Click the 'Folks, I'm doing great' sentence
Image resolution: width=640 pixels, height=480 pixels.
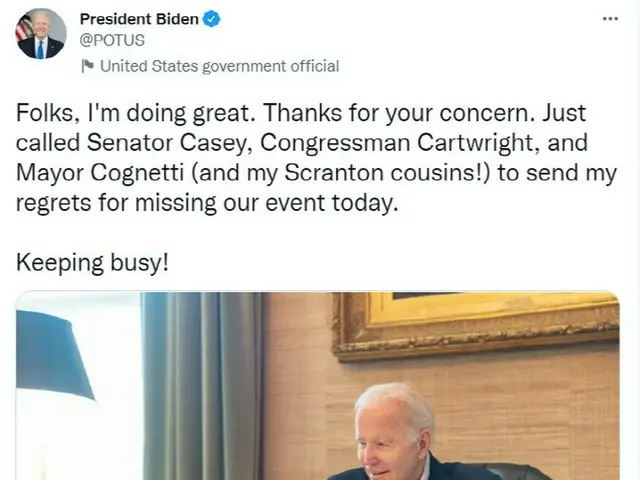[x=136, y=113]
